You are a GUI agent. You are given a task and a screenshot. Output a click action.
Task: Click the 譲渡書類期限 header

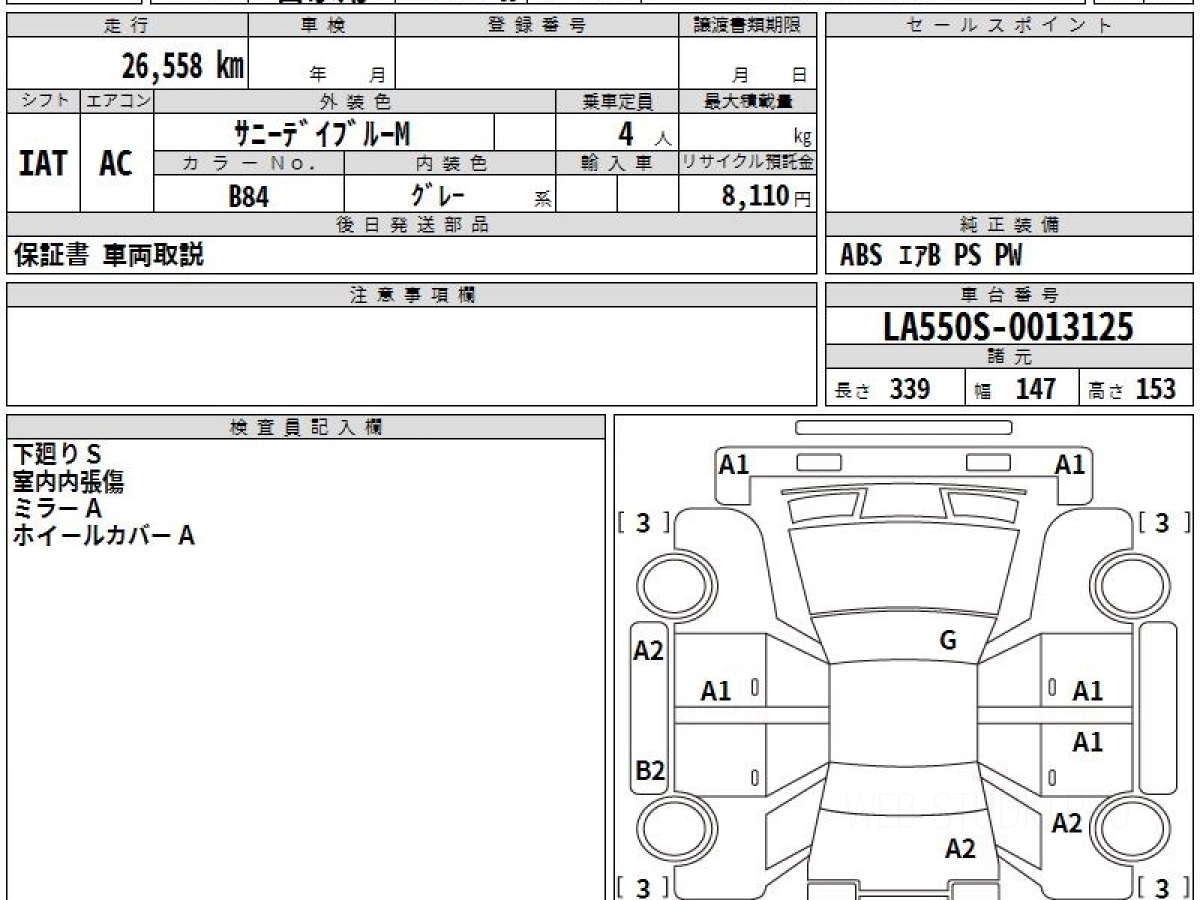coord(748,27)
